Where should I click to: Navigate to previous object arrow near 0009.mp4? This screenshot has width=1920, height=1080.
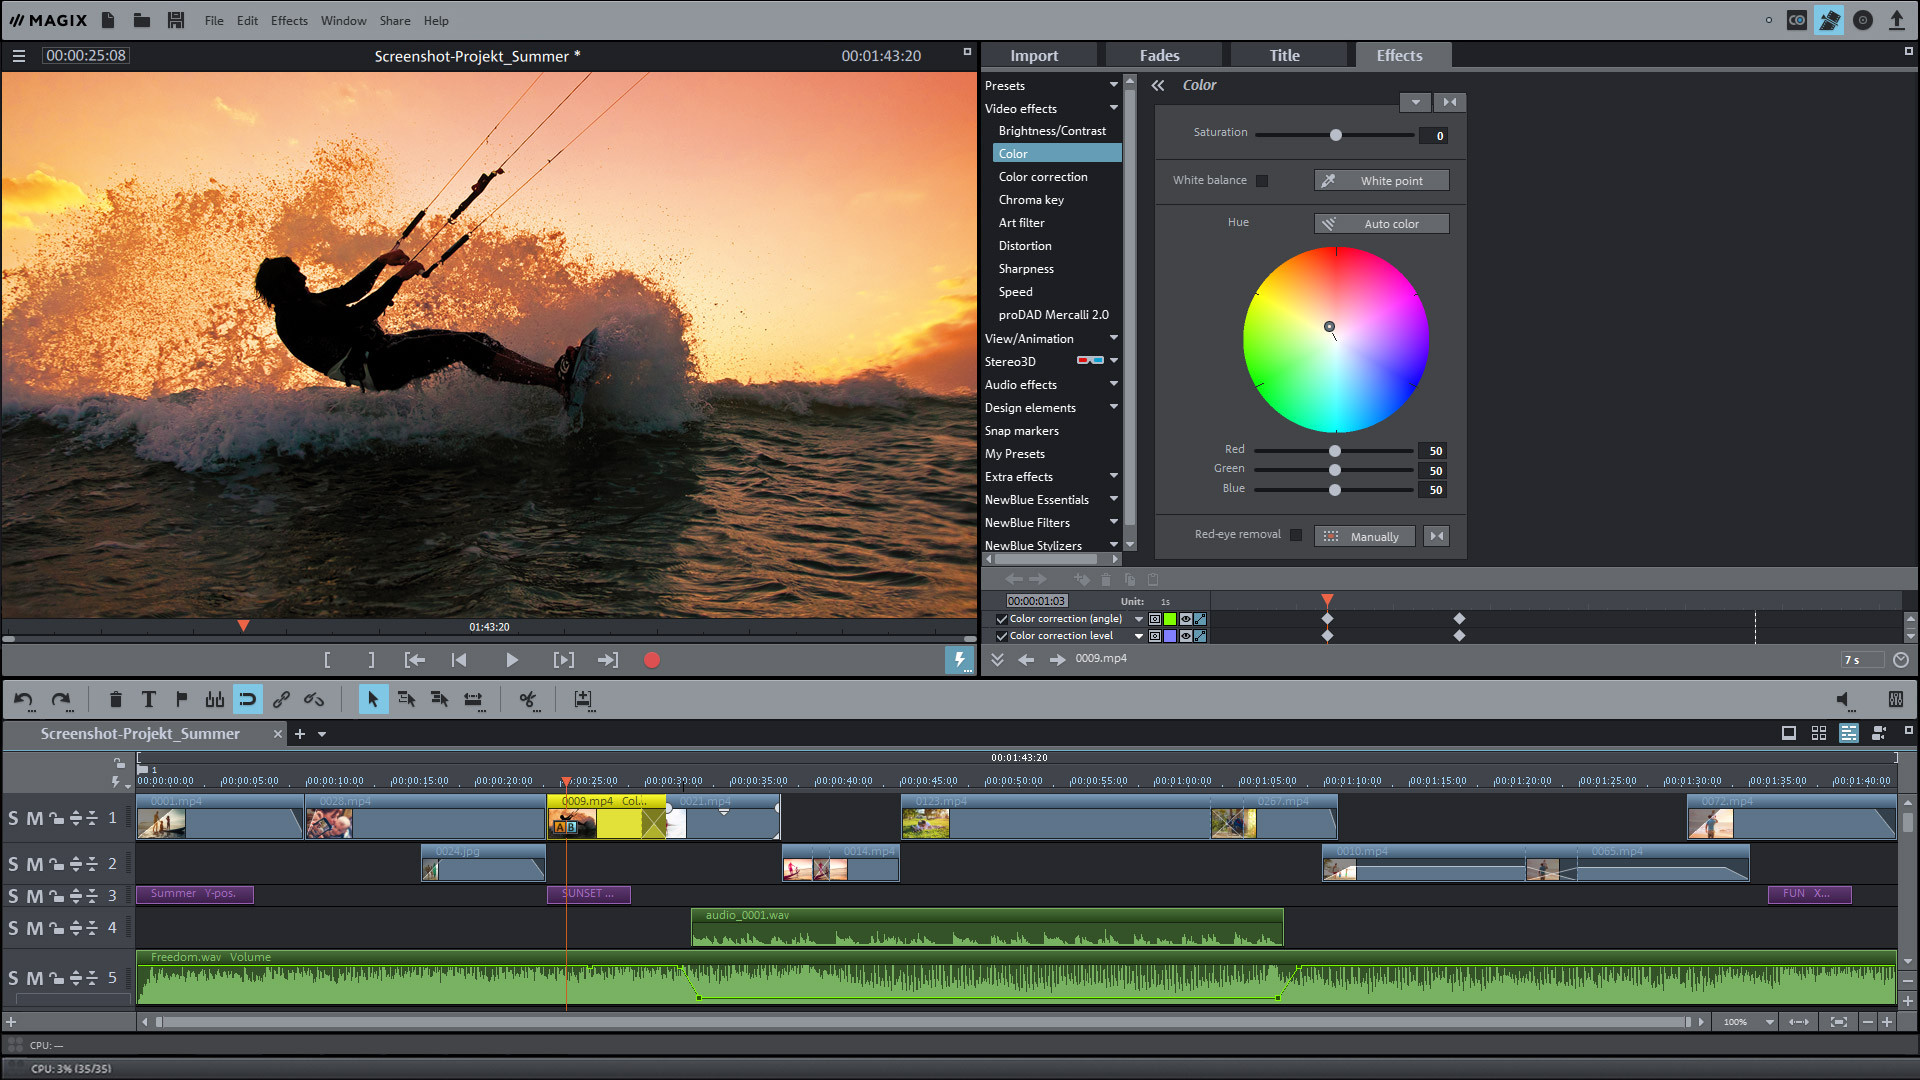coord(1026,659)
